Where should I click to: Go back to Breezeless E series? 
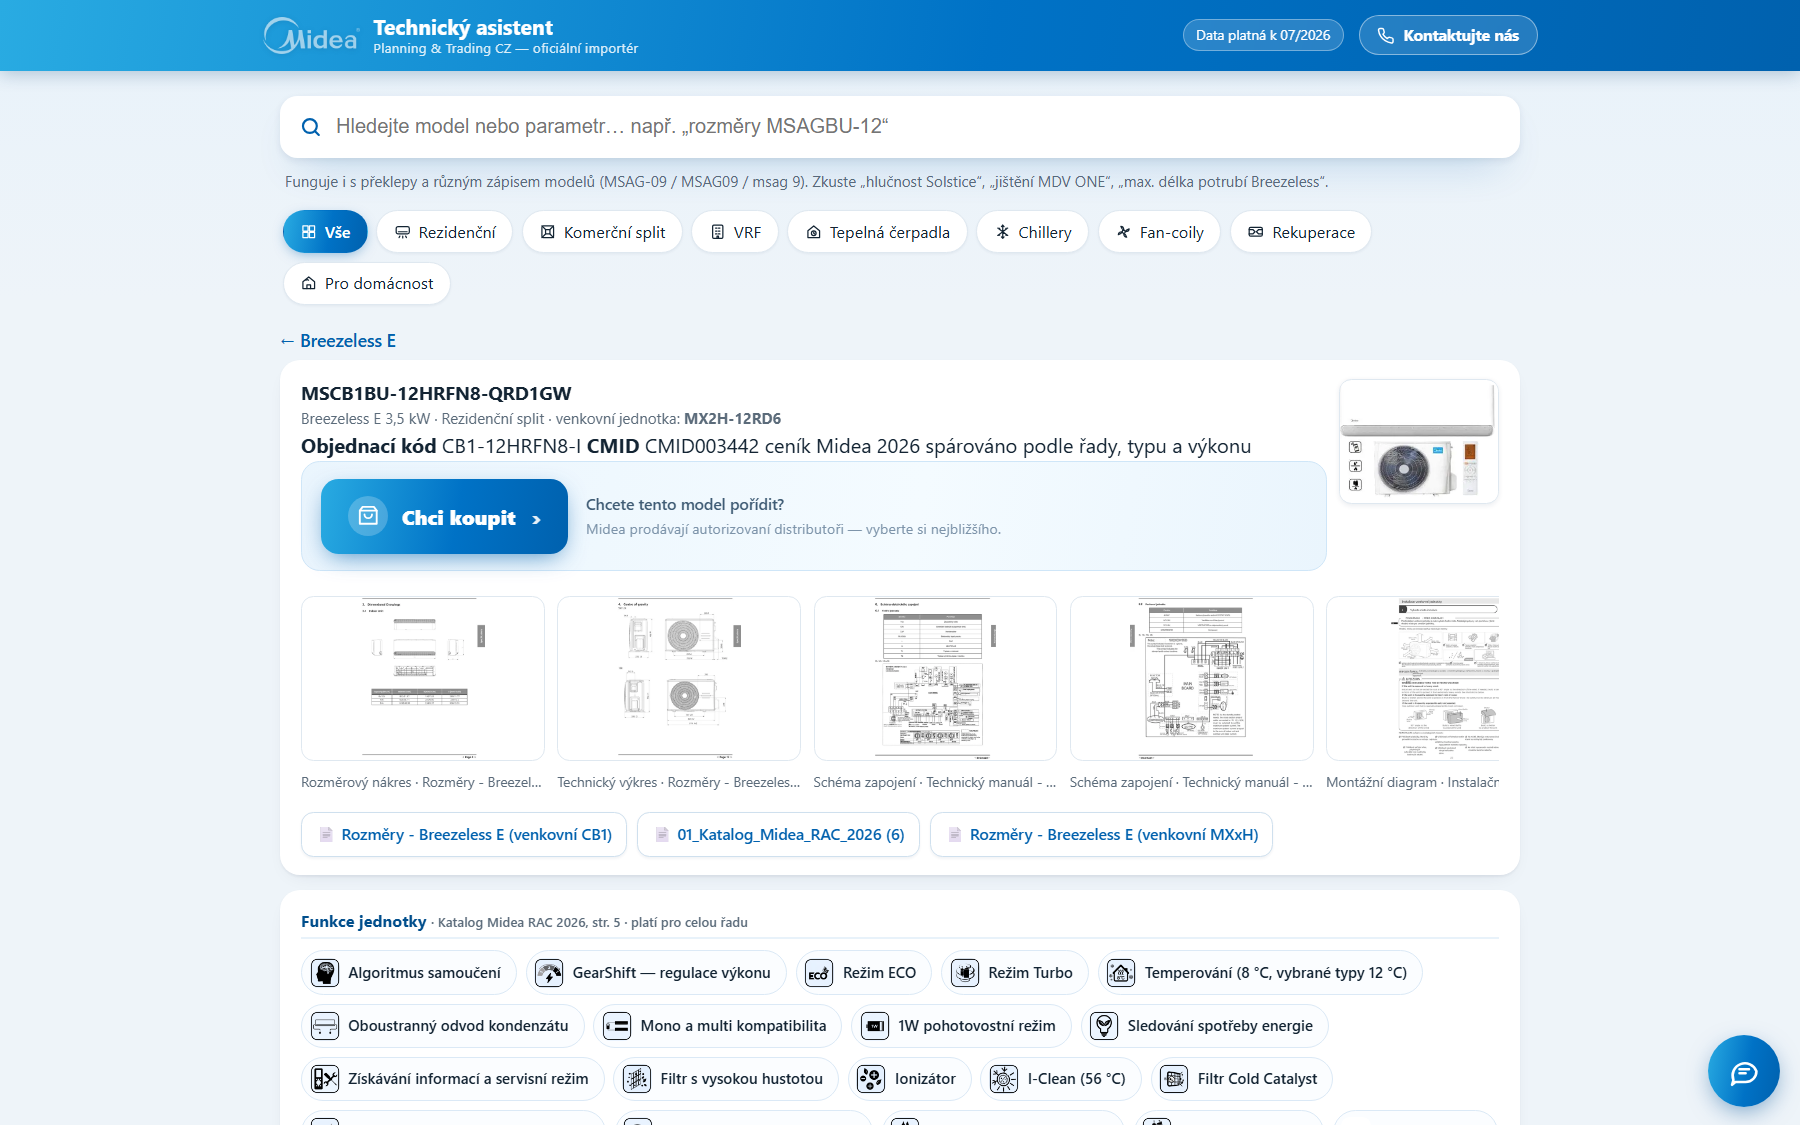point(339,341)
